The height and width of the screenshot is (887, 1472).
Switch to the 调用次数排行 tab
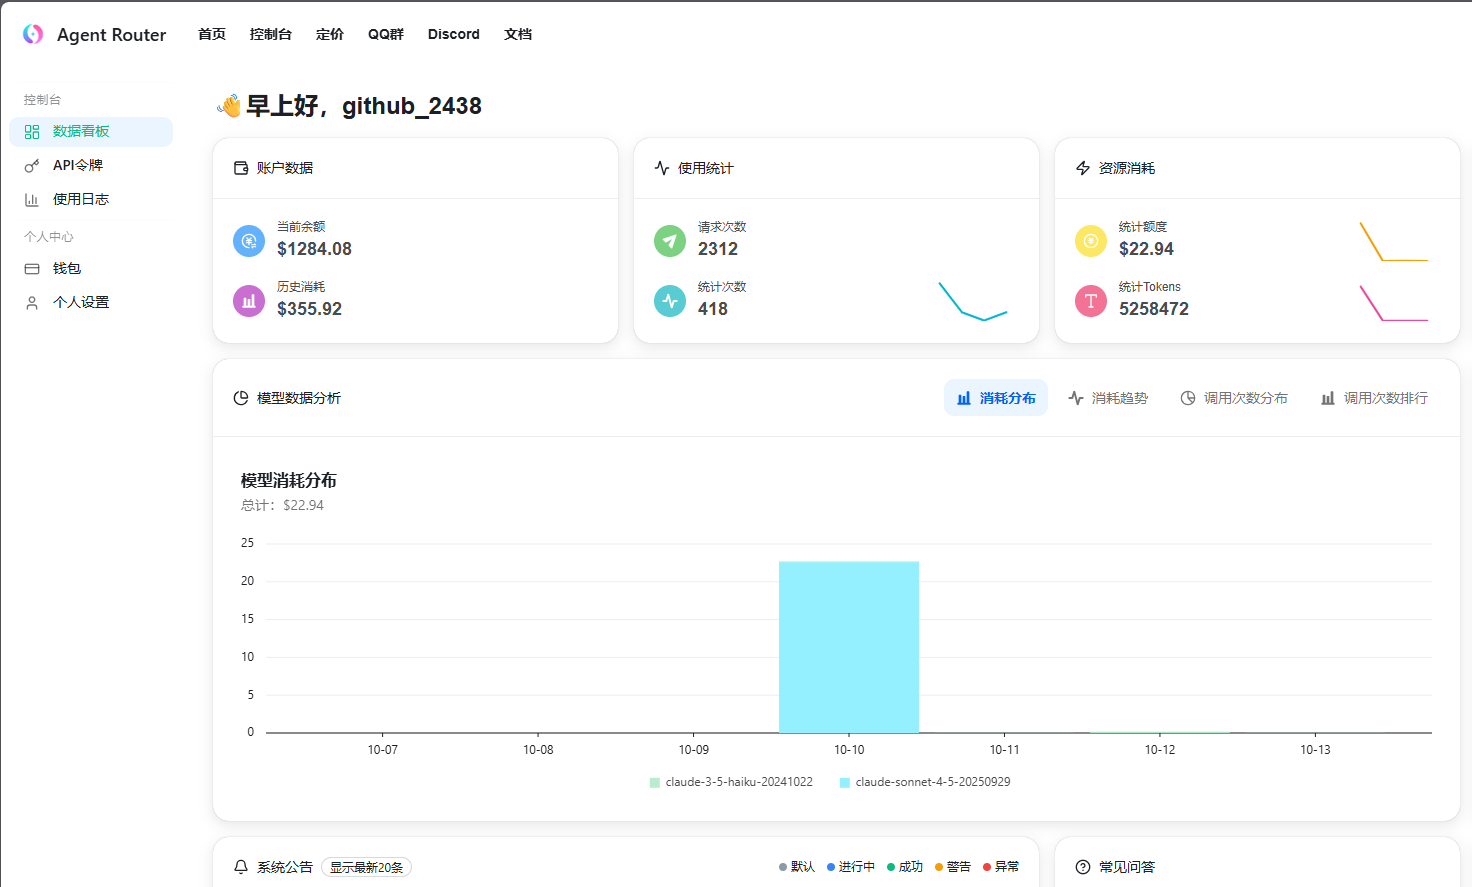coord(1374,398)
